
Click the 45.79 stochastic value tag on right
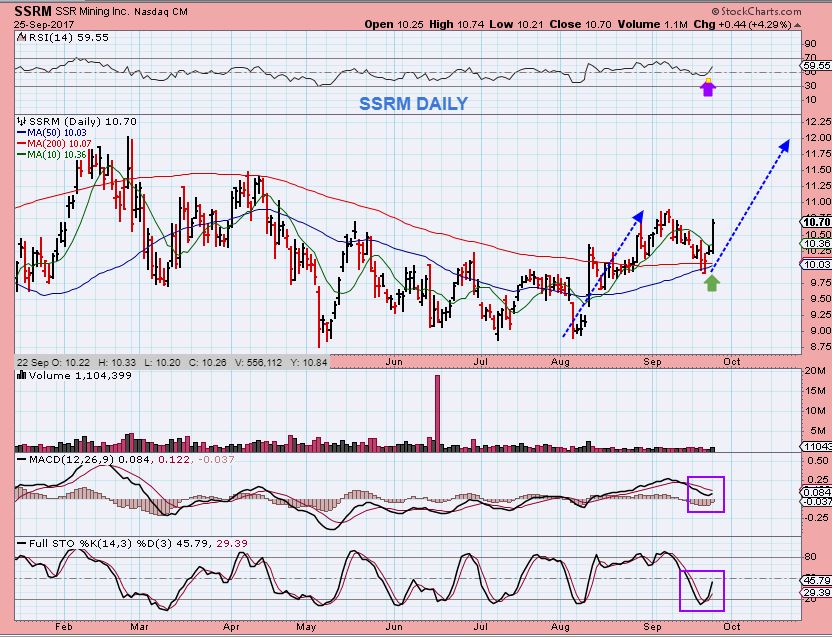(x=818, y=580)
